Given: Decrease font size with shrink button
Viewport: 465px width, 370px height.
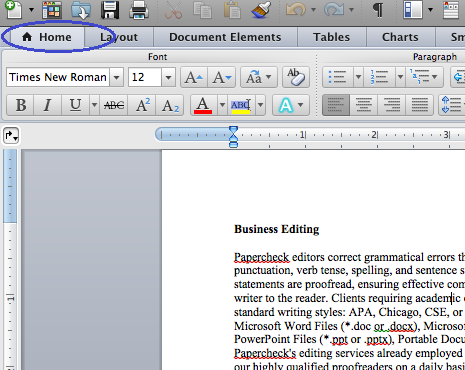Looking at the screenshot, I should point(222,77).
